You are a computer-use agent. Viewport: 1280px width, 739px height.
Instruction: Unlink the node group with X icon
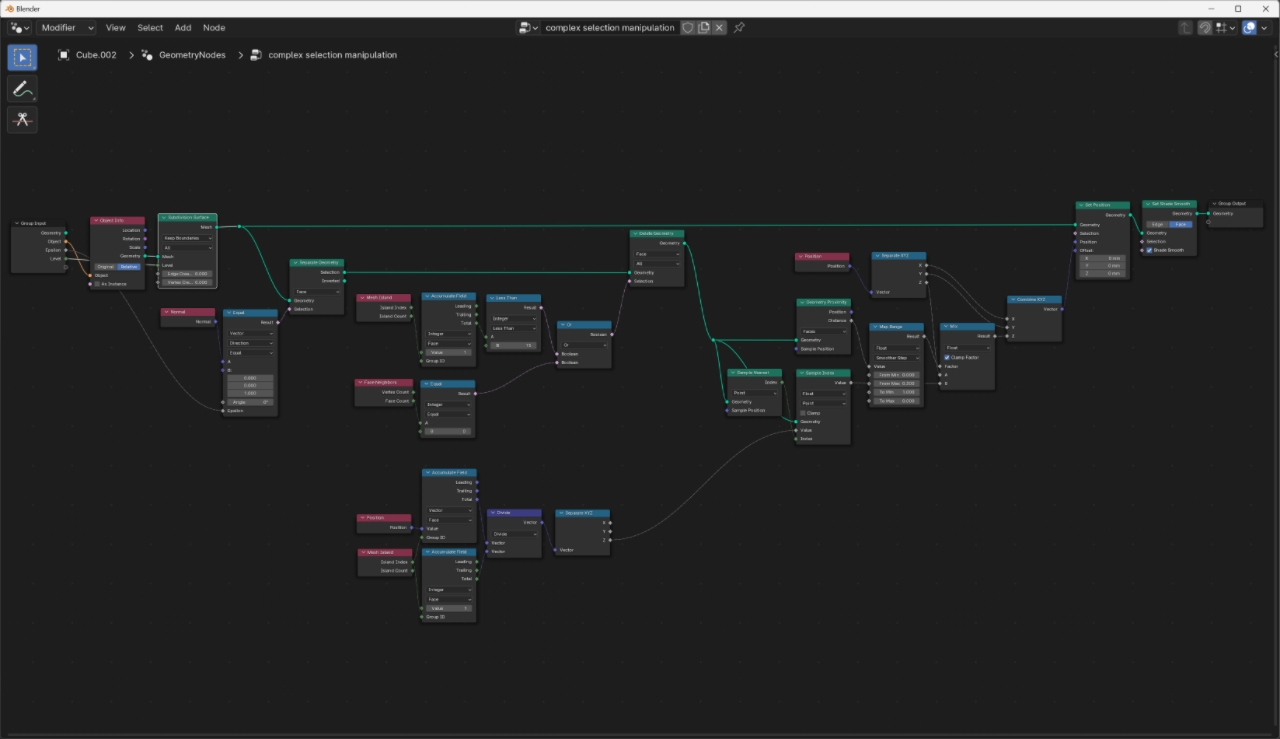718,28
